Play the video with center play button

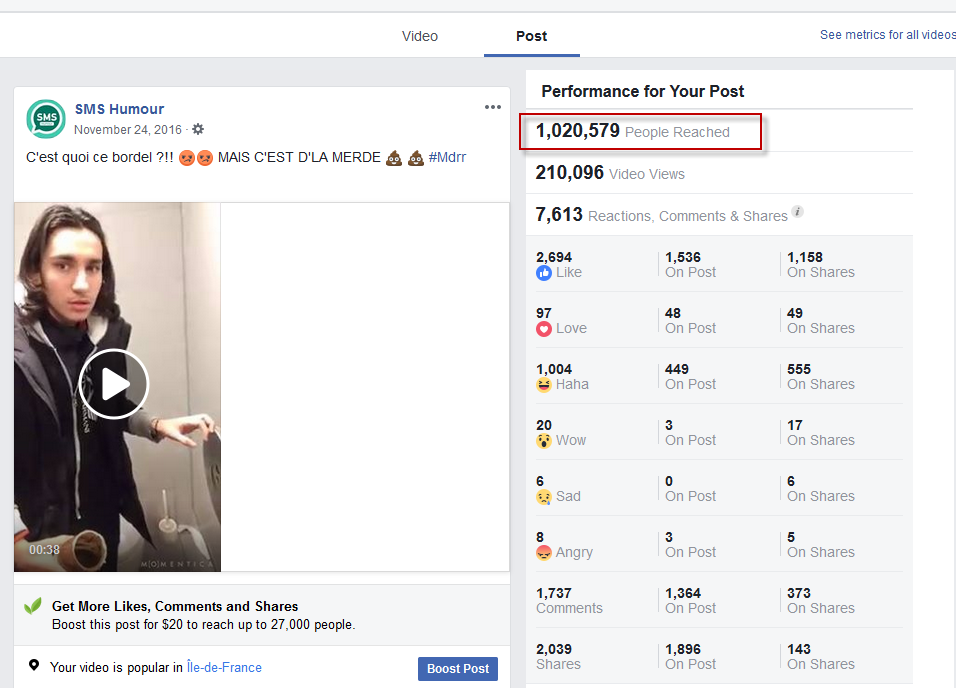pos(114,384)
